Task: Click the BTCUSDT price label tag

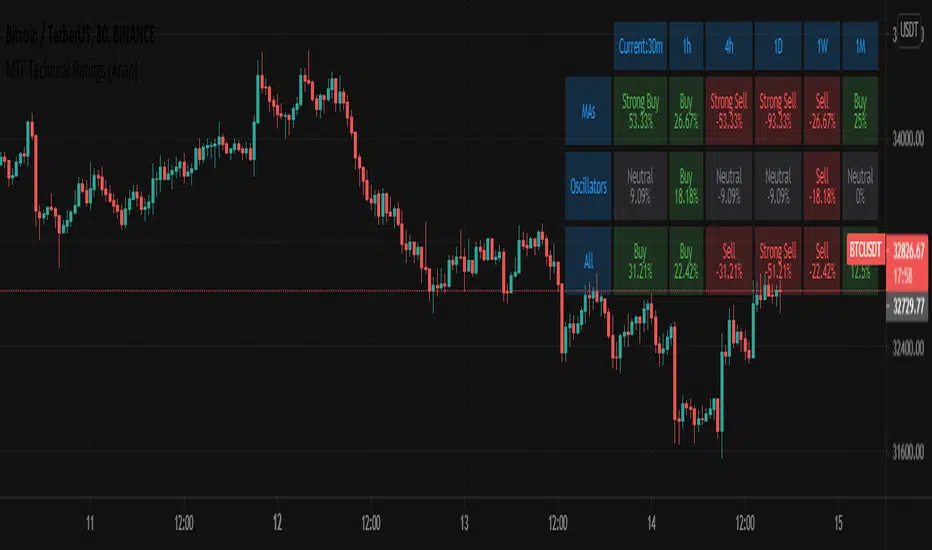Action: point(865,246)
